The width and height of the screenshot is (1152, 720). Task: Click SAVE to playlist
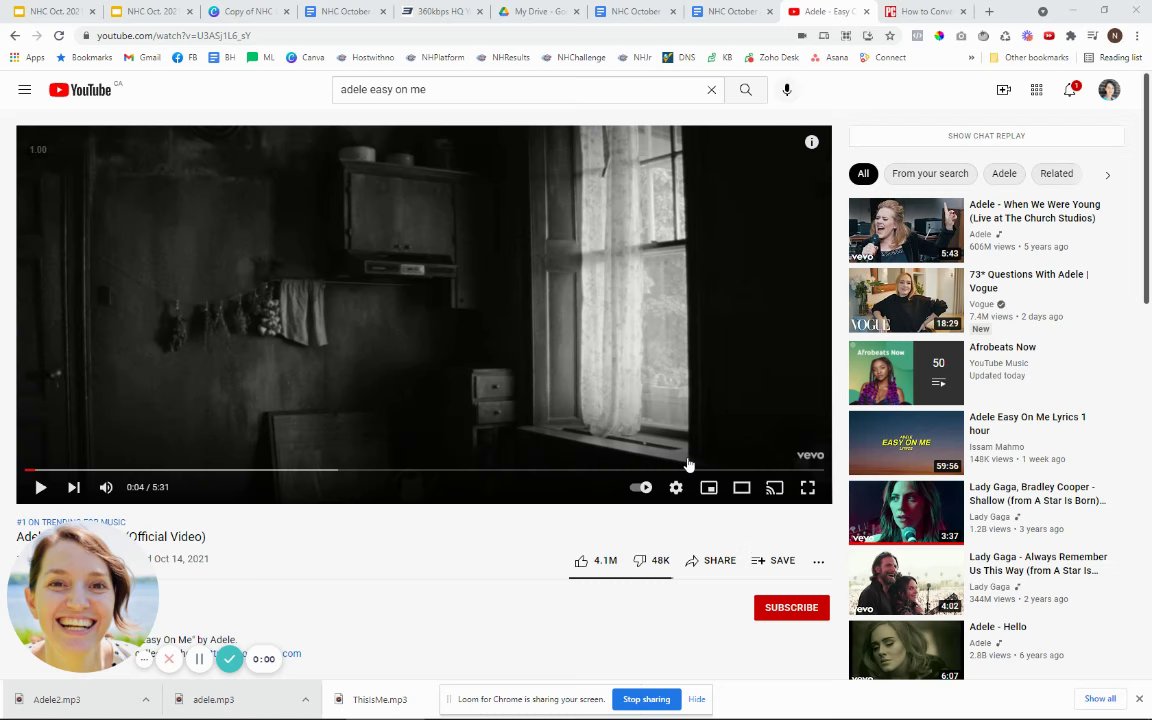773,561
